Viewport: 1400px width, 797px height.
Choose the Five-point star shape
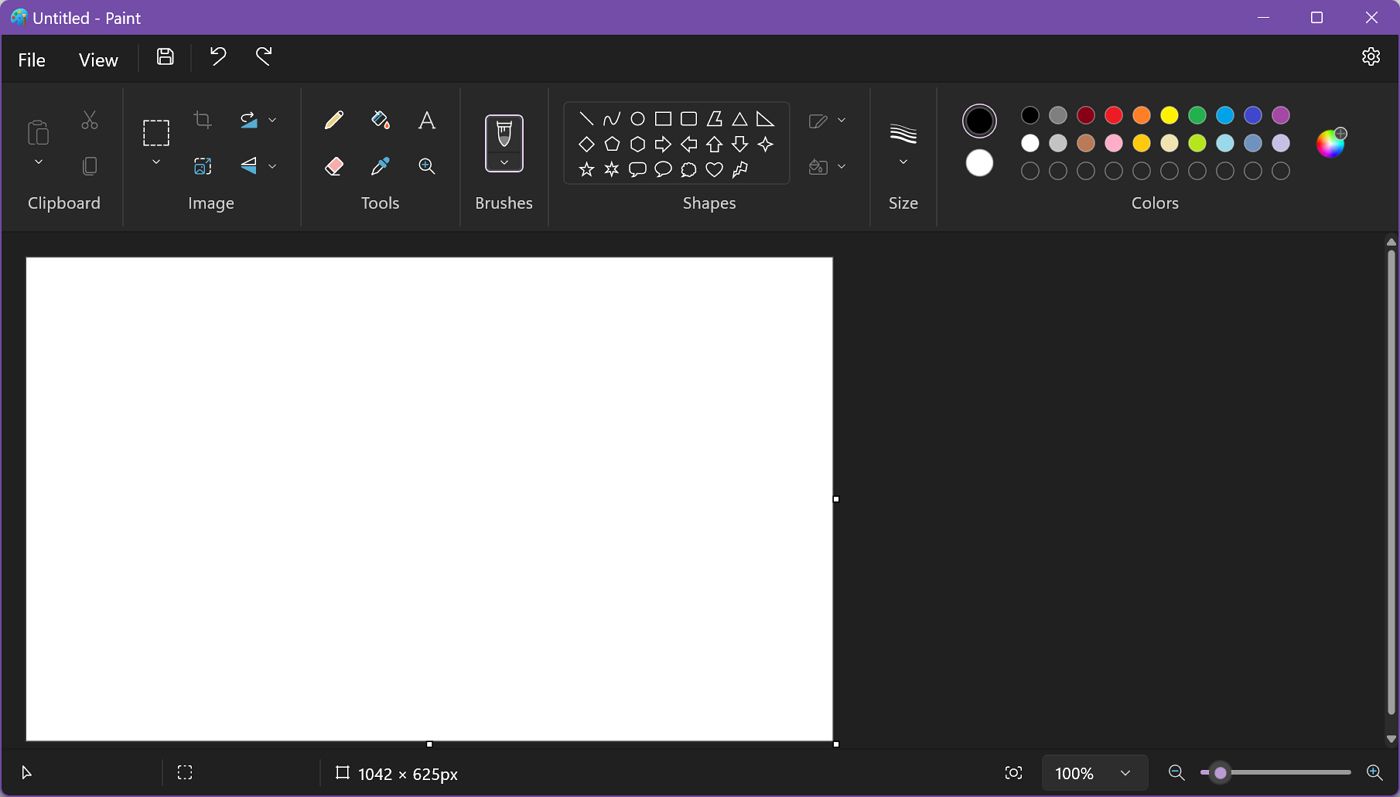click(586, 170)
